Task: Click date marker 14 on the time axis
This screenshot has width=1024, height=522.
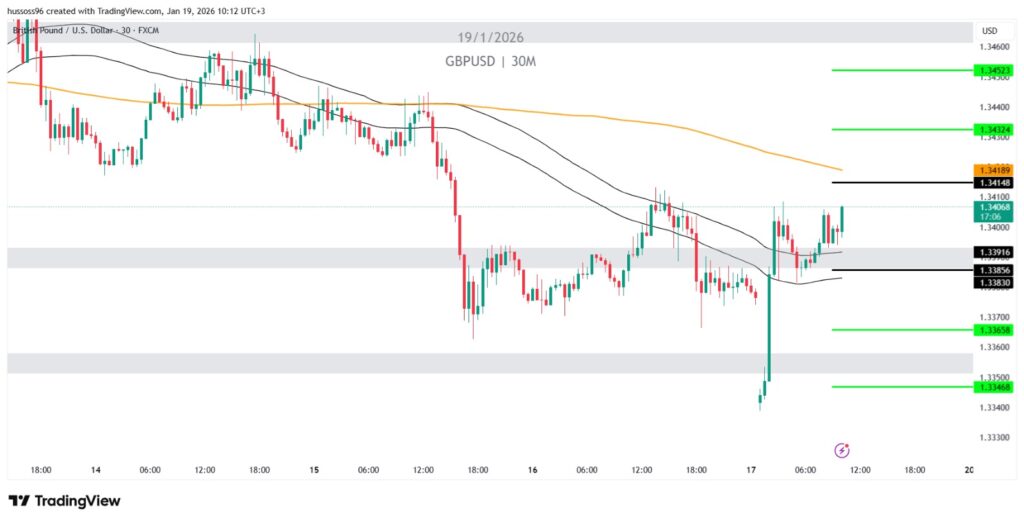Action: coord(96,469)
